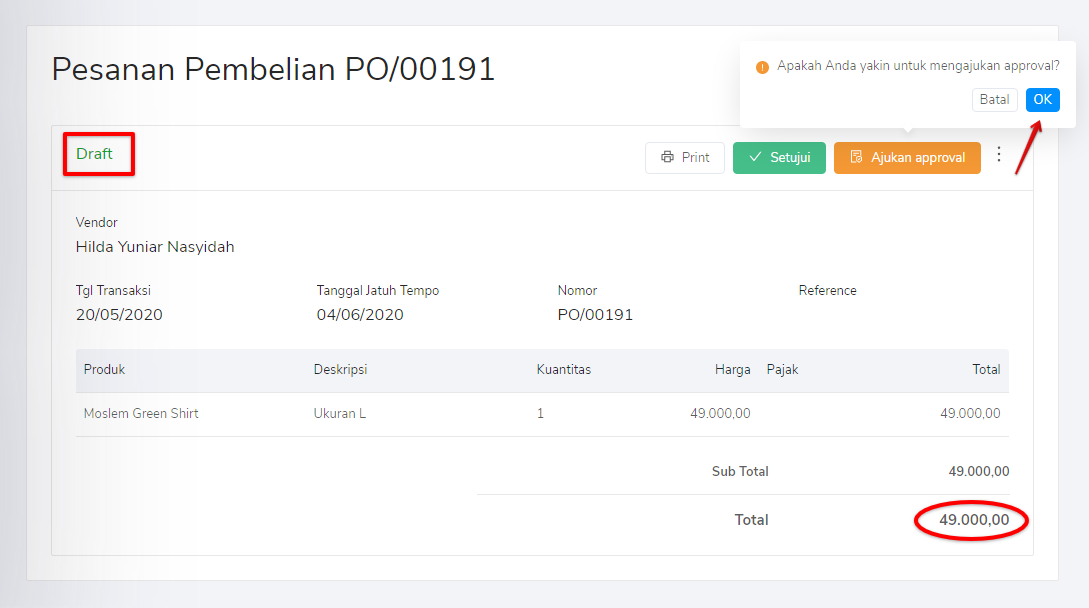Image resolution: width=1089 pixels, height=608 pixels.
Task: Click the Deskripsi column header
Action: point(340,369)
